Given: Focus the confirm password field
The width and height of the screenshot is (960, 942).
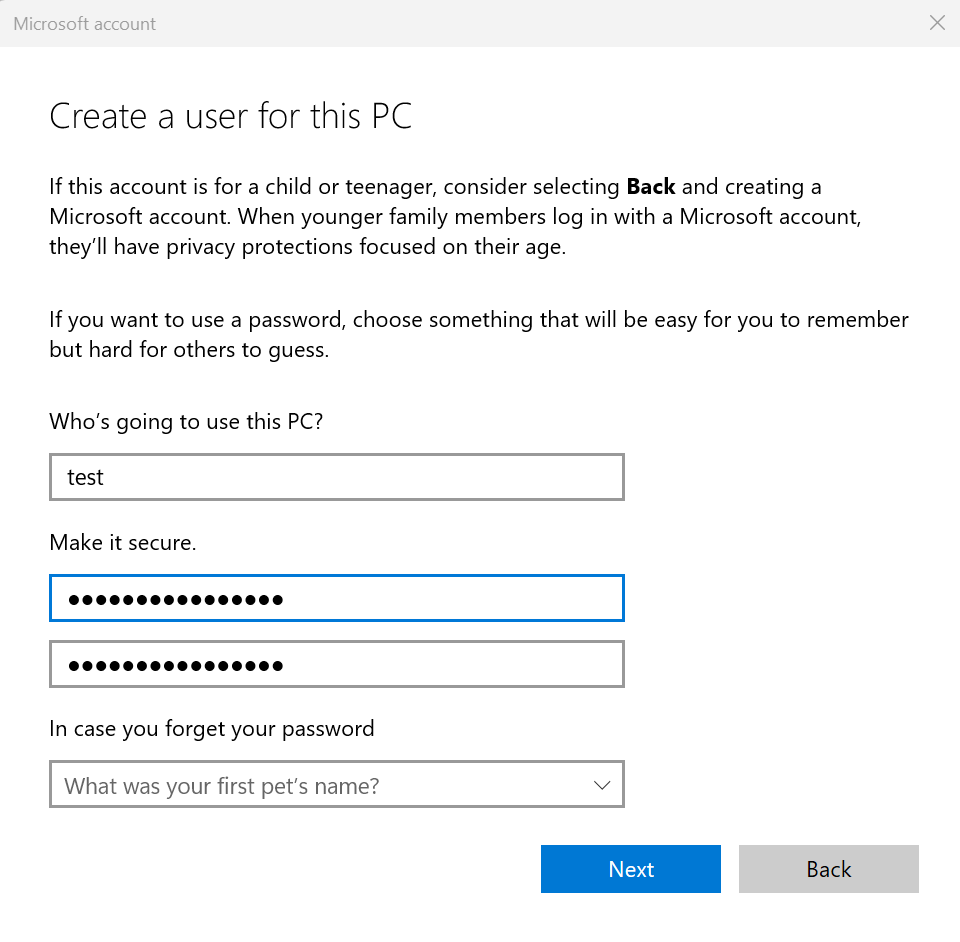Looking at the screenshot, I should tap(337, 664).
